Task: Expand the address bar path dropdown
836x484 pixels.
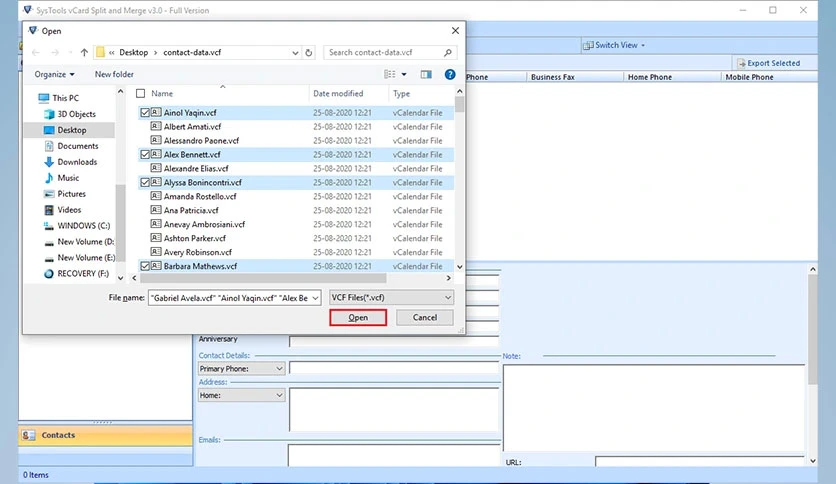Action: point(295,52)
